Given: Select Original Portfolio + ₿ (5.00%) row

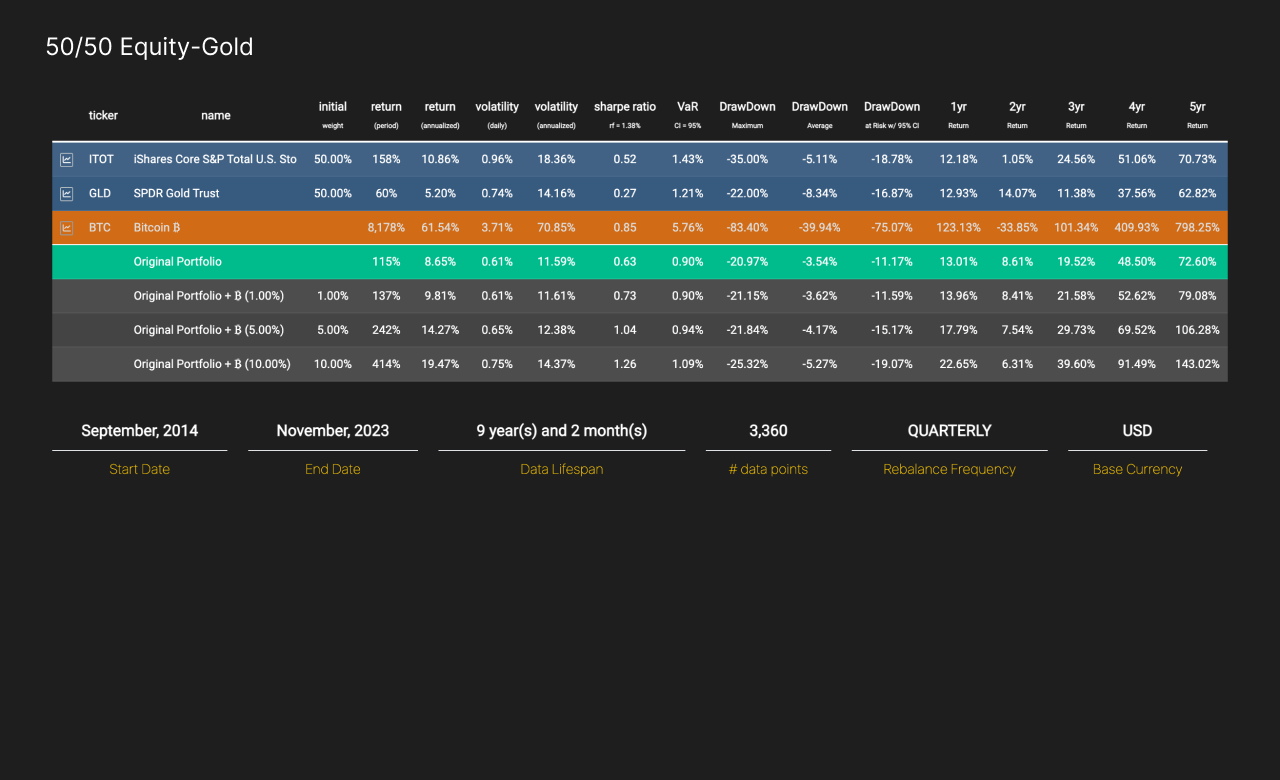Looking at the screenshot, I should pyautogui.click(x=208, y=330).
